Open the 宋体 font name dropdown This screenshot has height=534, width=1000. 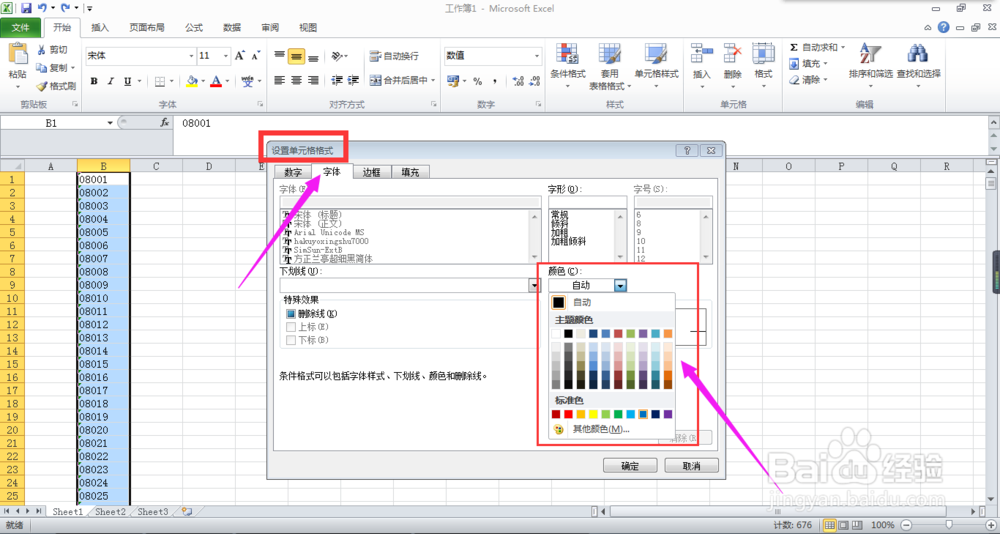(x=190, y=56)
